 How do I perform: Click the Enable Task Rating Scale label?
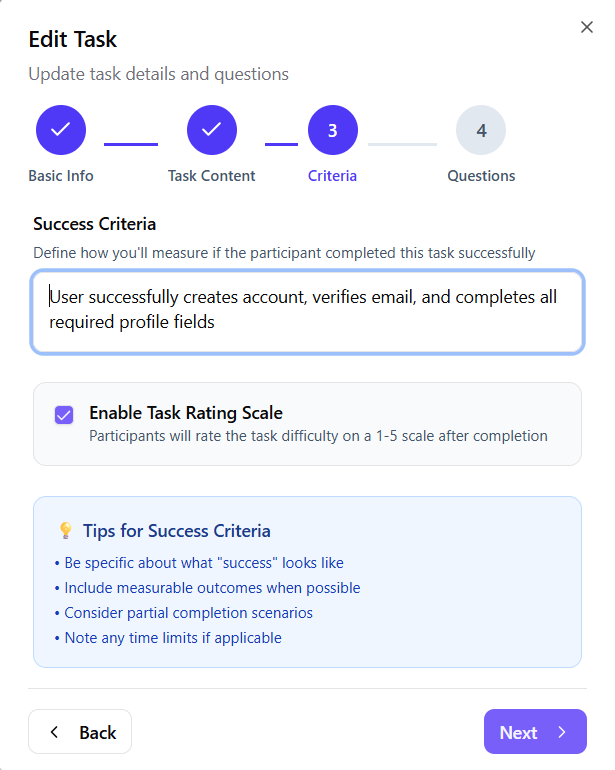186,413
